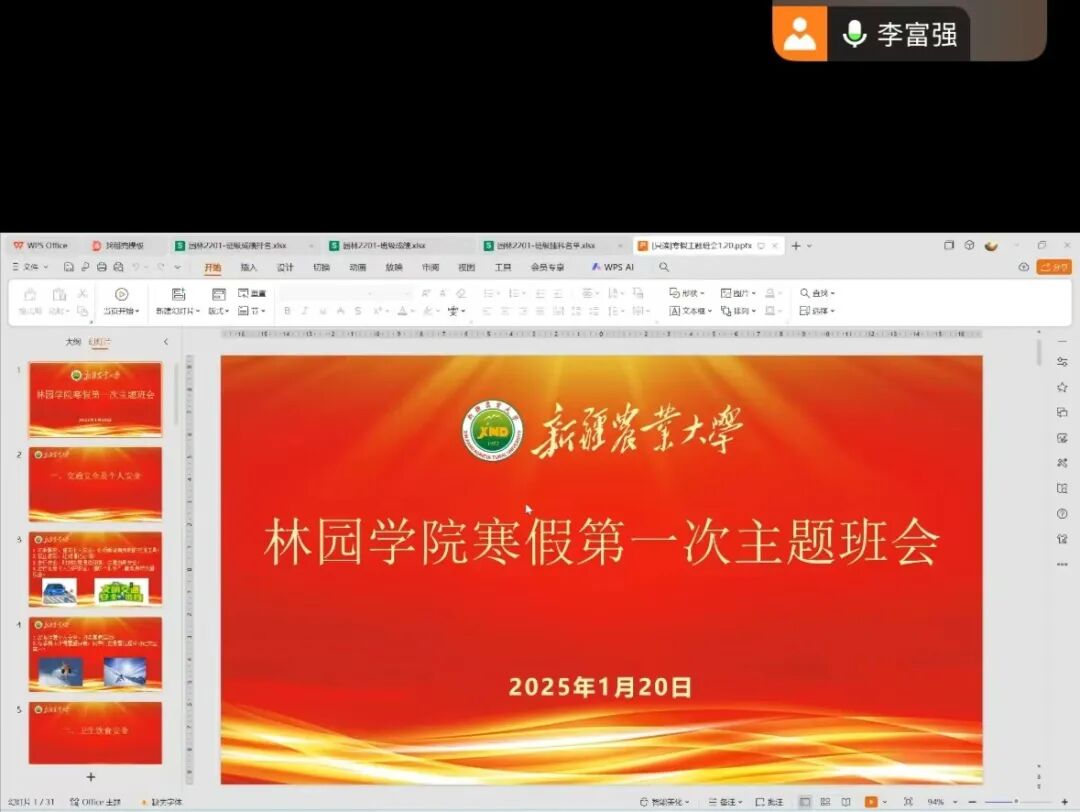The image size is (1080, 812).
Task: Click the New Slide (新建幻灯片) icon
Action: [178, 293]
